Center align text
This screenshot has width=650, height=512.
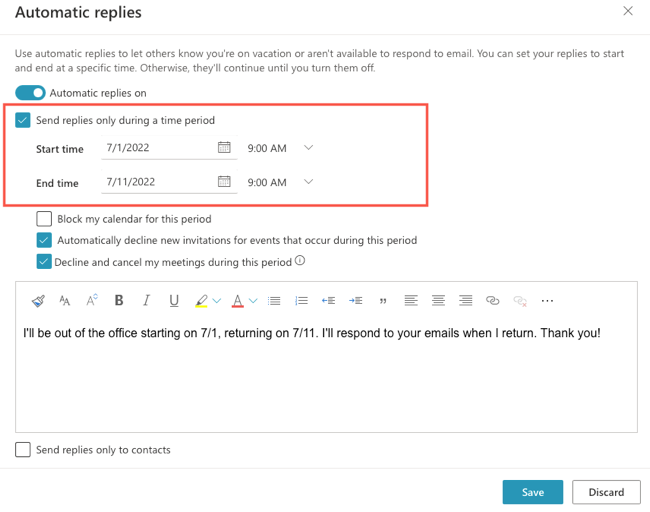[x=438, y=301]
